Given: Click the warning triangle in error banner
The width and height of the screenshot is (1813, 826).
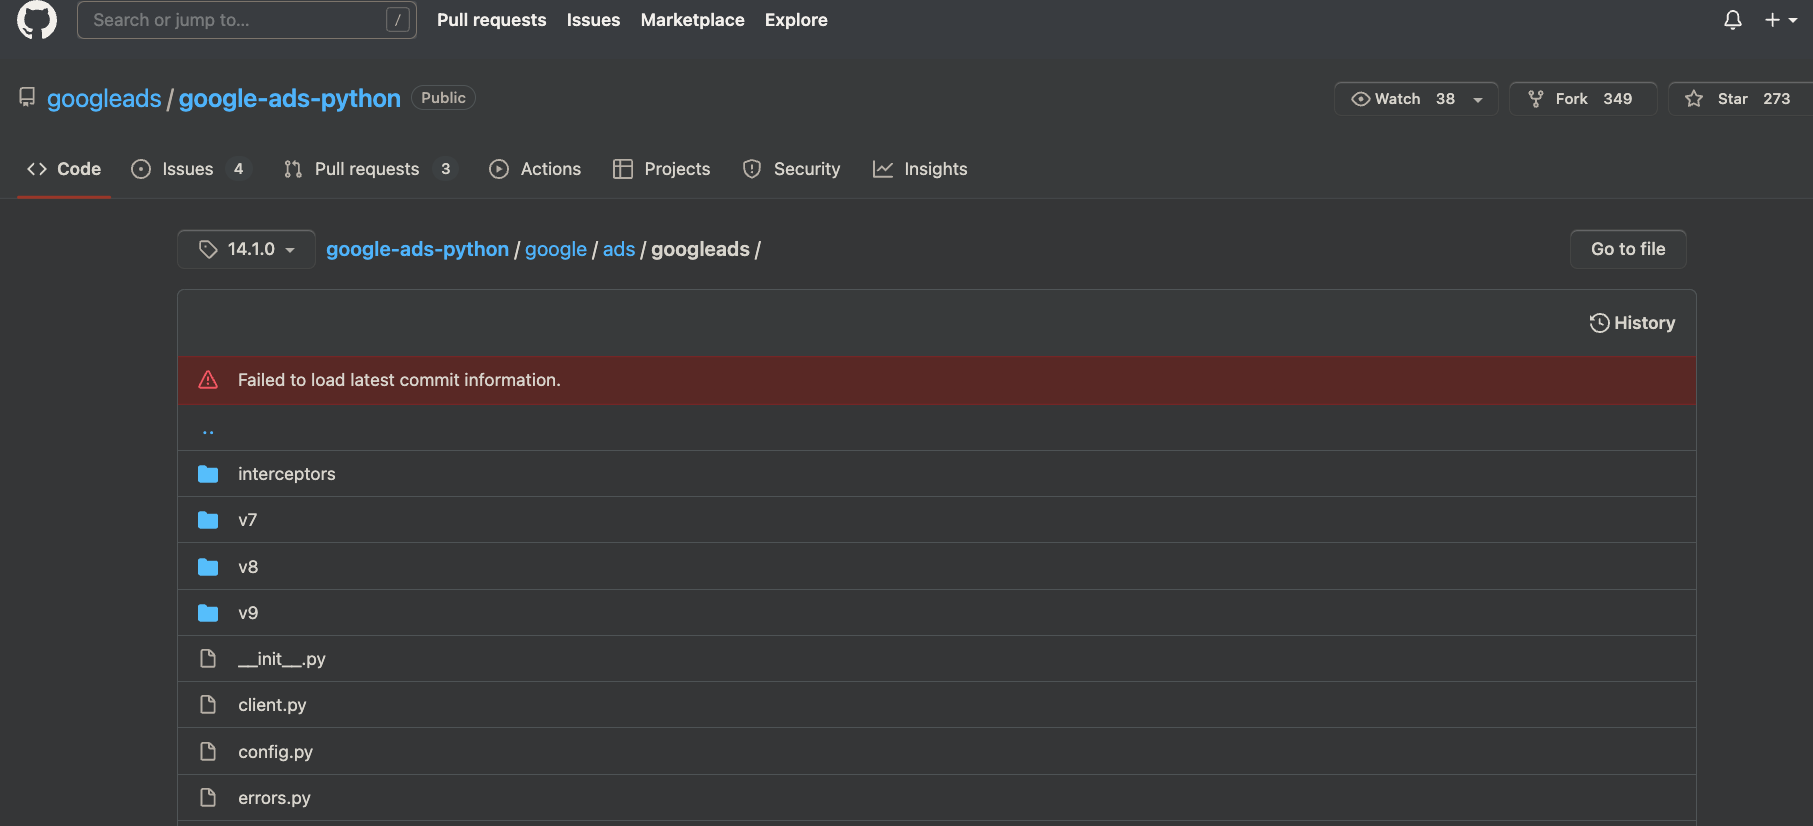Looking at the screenshot, I should 208,380.
